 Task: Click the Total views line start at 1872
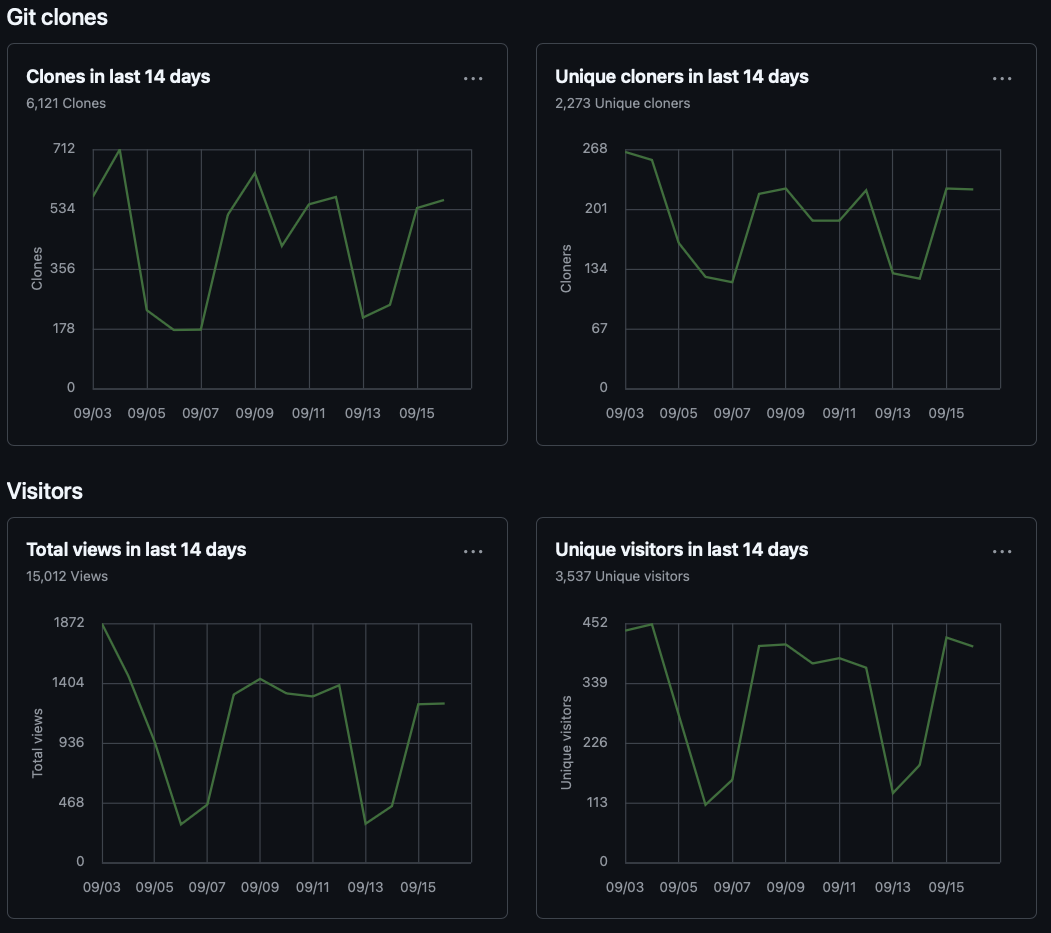[x=102, y=623]
